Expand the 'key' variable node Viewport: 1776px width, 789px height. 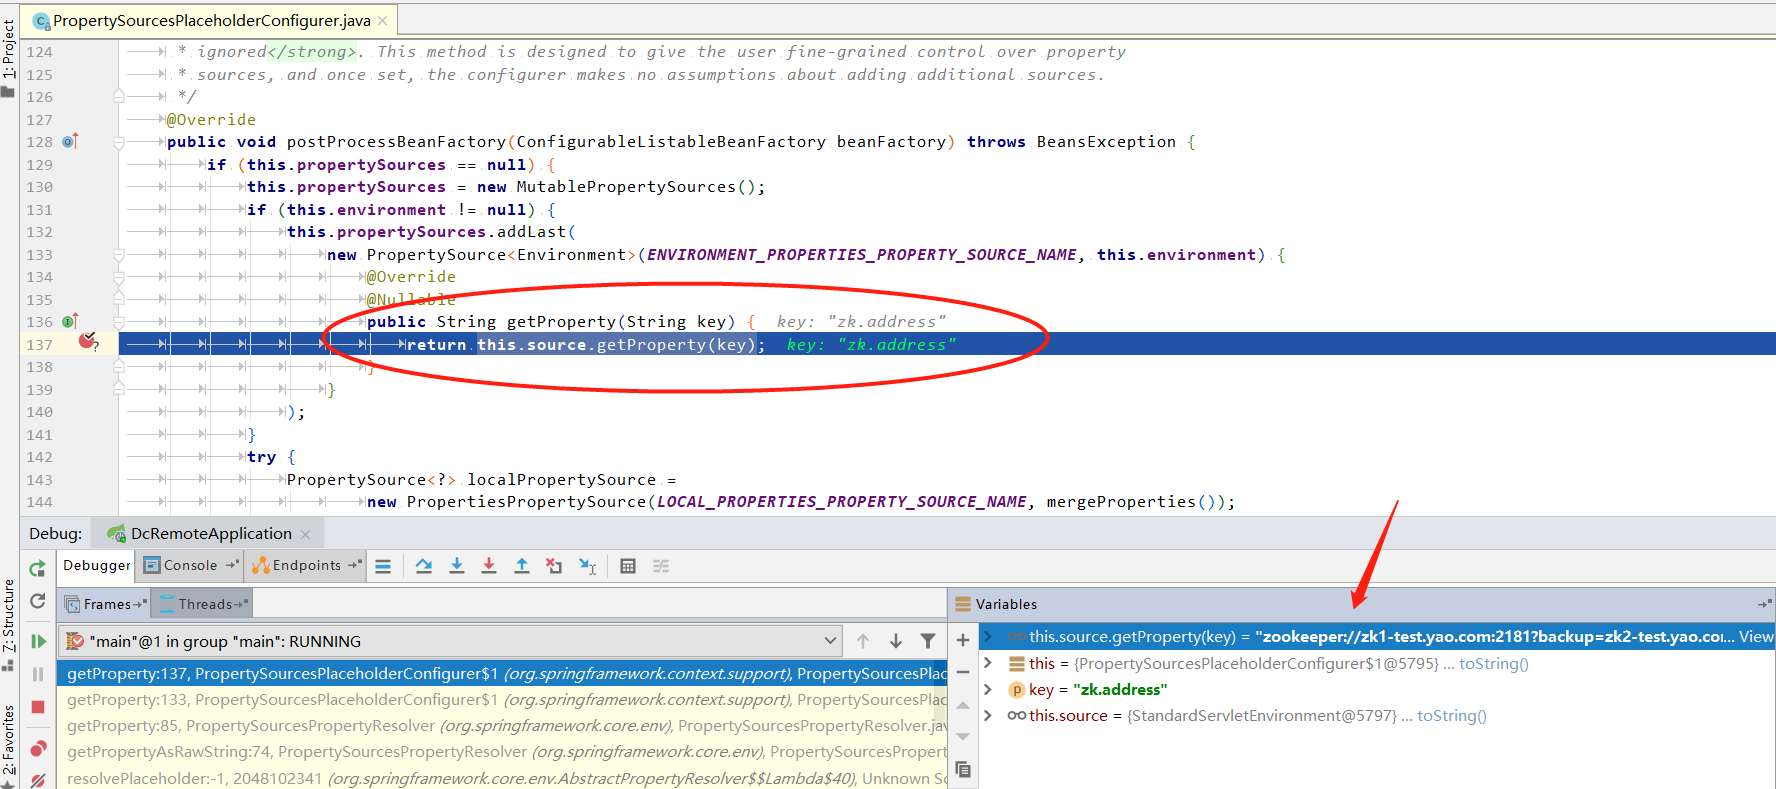988,689
